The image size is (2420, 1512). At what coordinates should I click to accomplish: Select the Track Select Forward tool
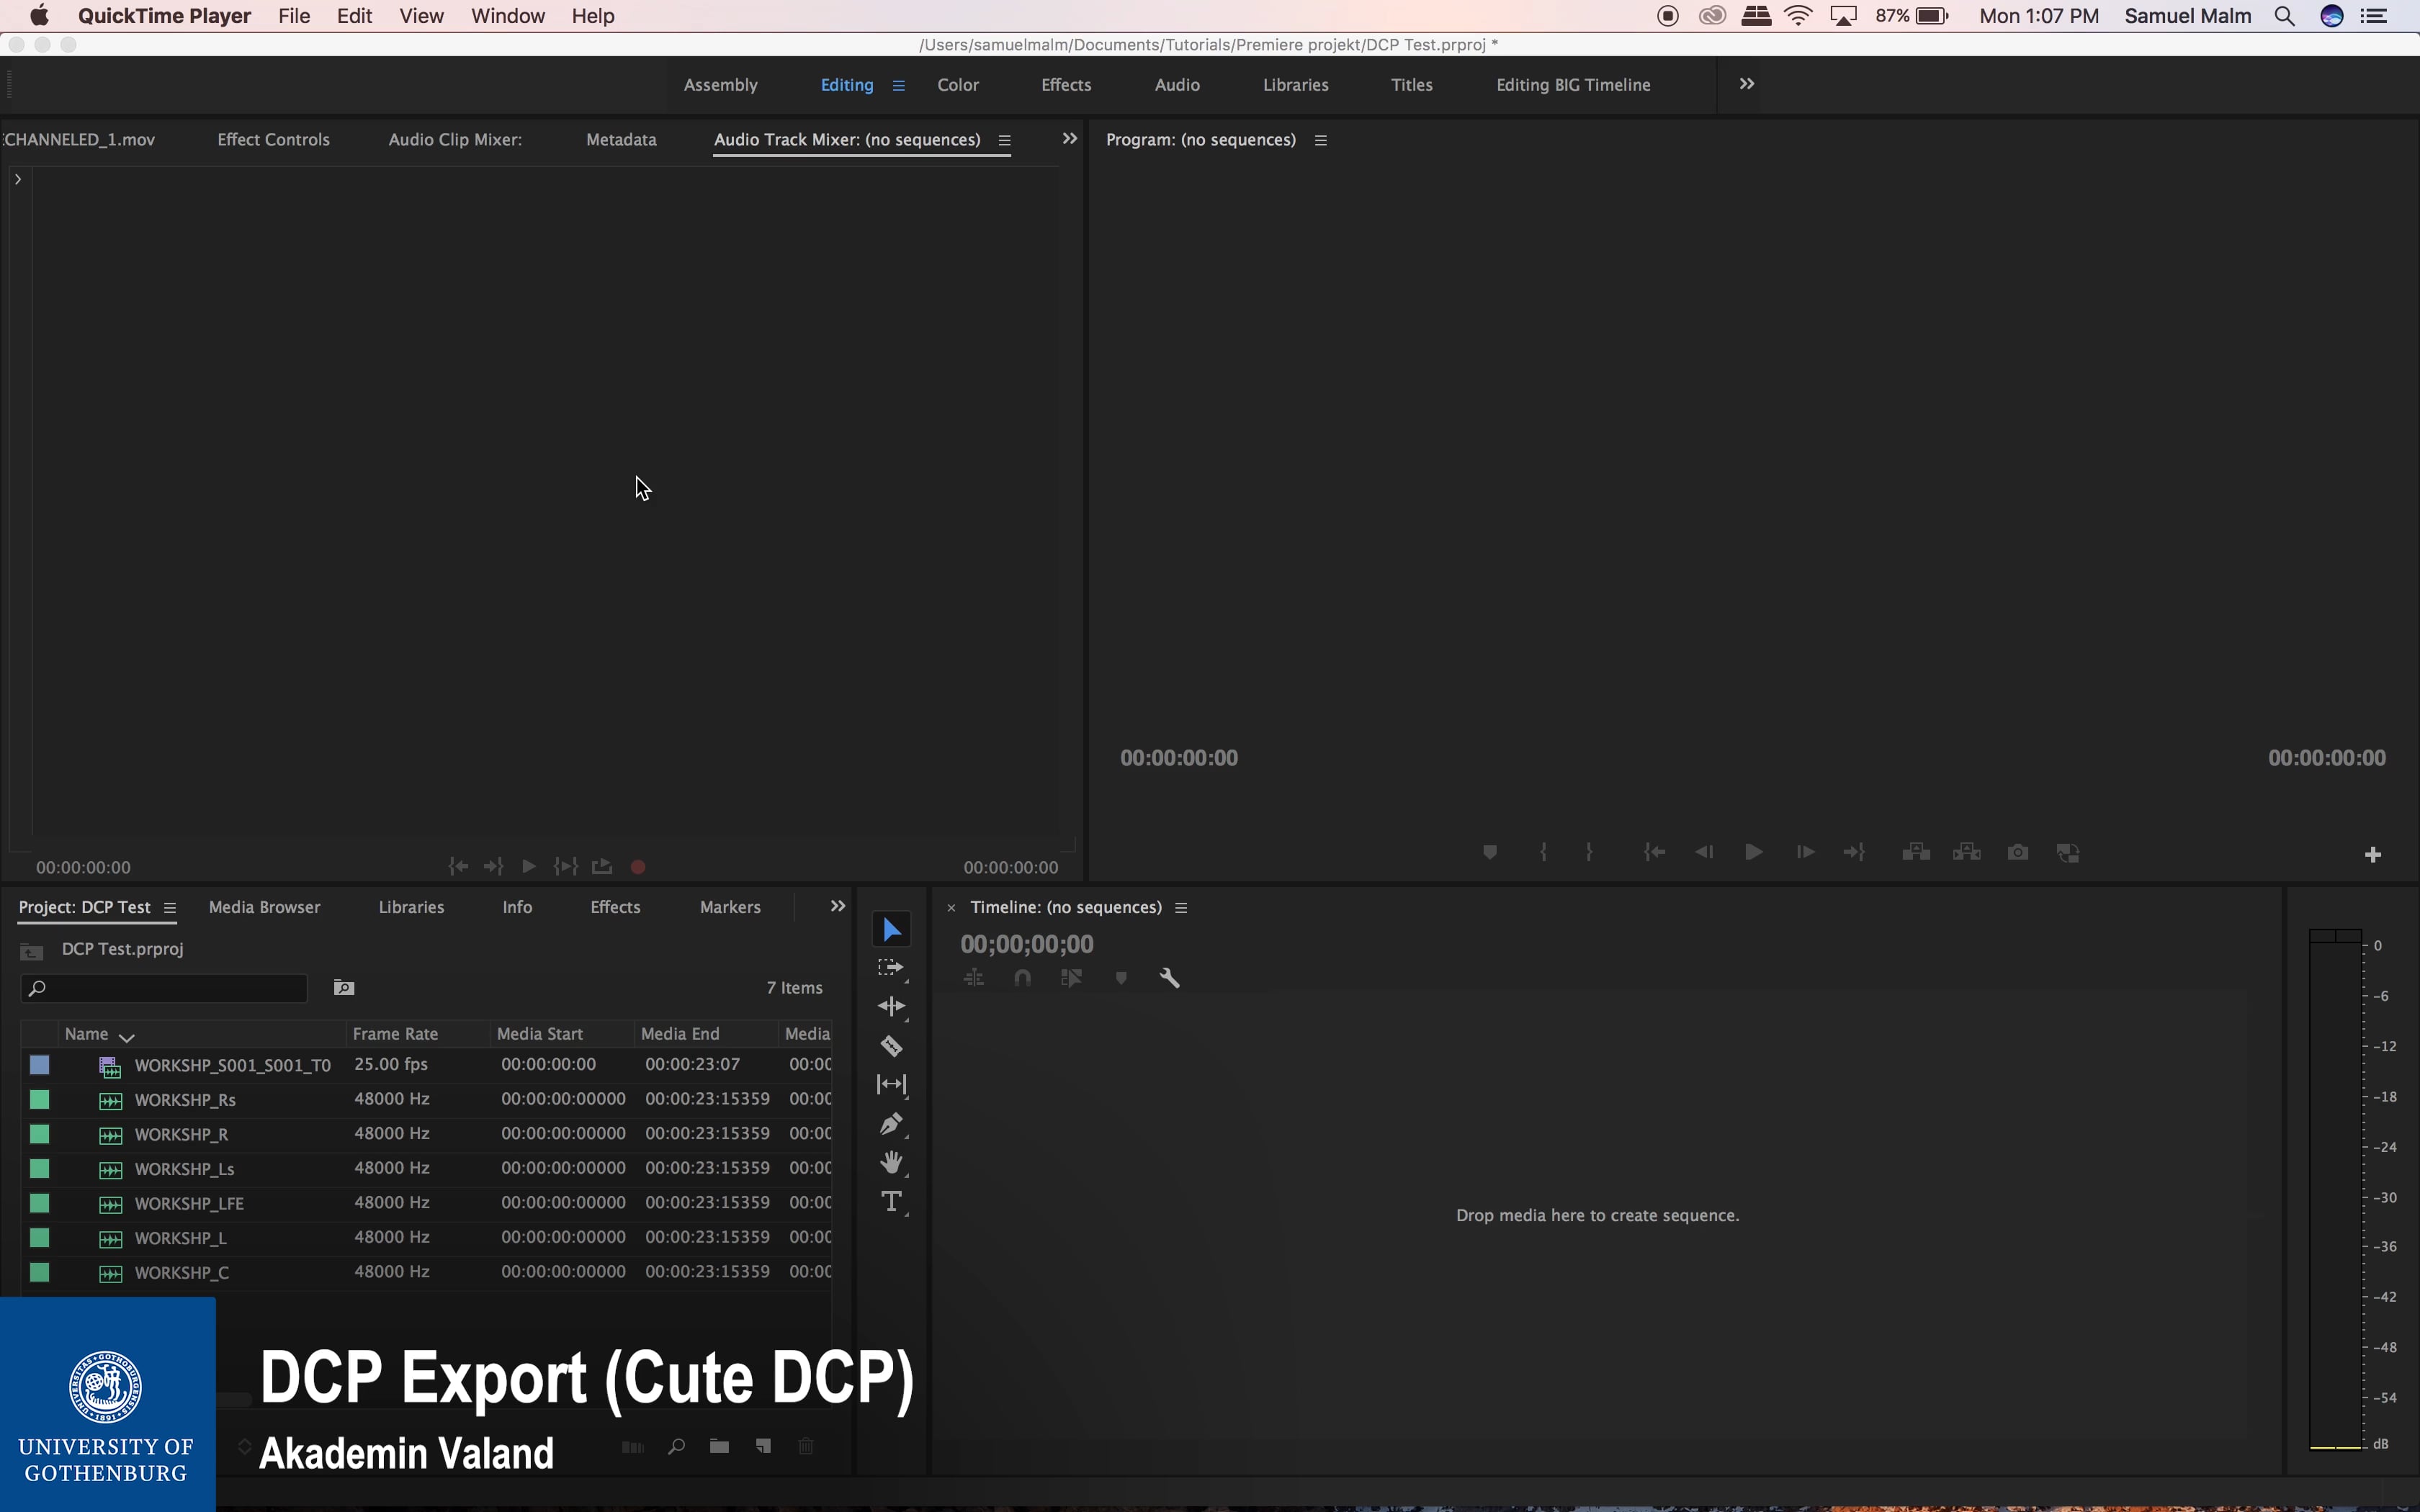click(891, 967)
